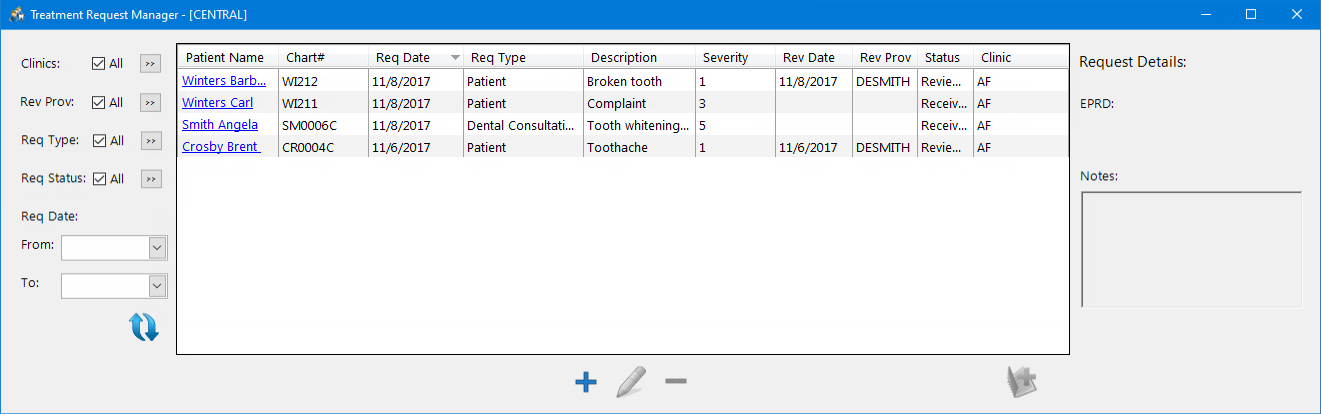Click the notes document icon at bottom right

pyautogui.click(x=1022, y=381)
